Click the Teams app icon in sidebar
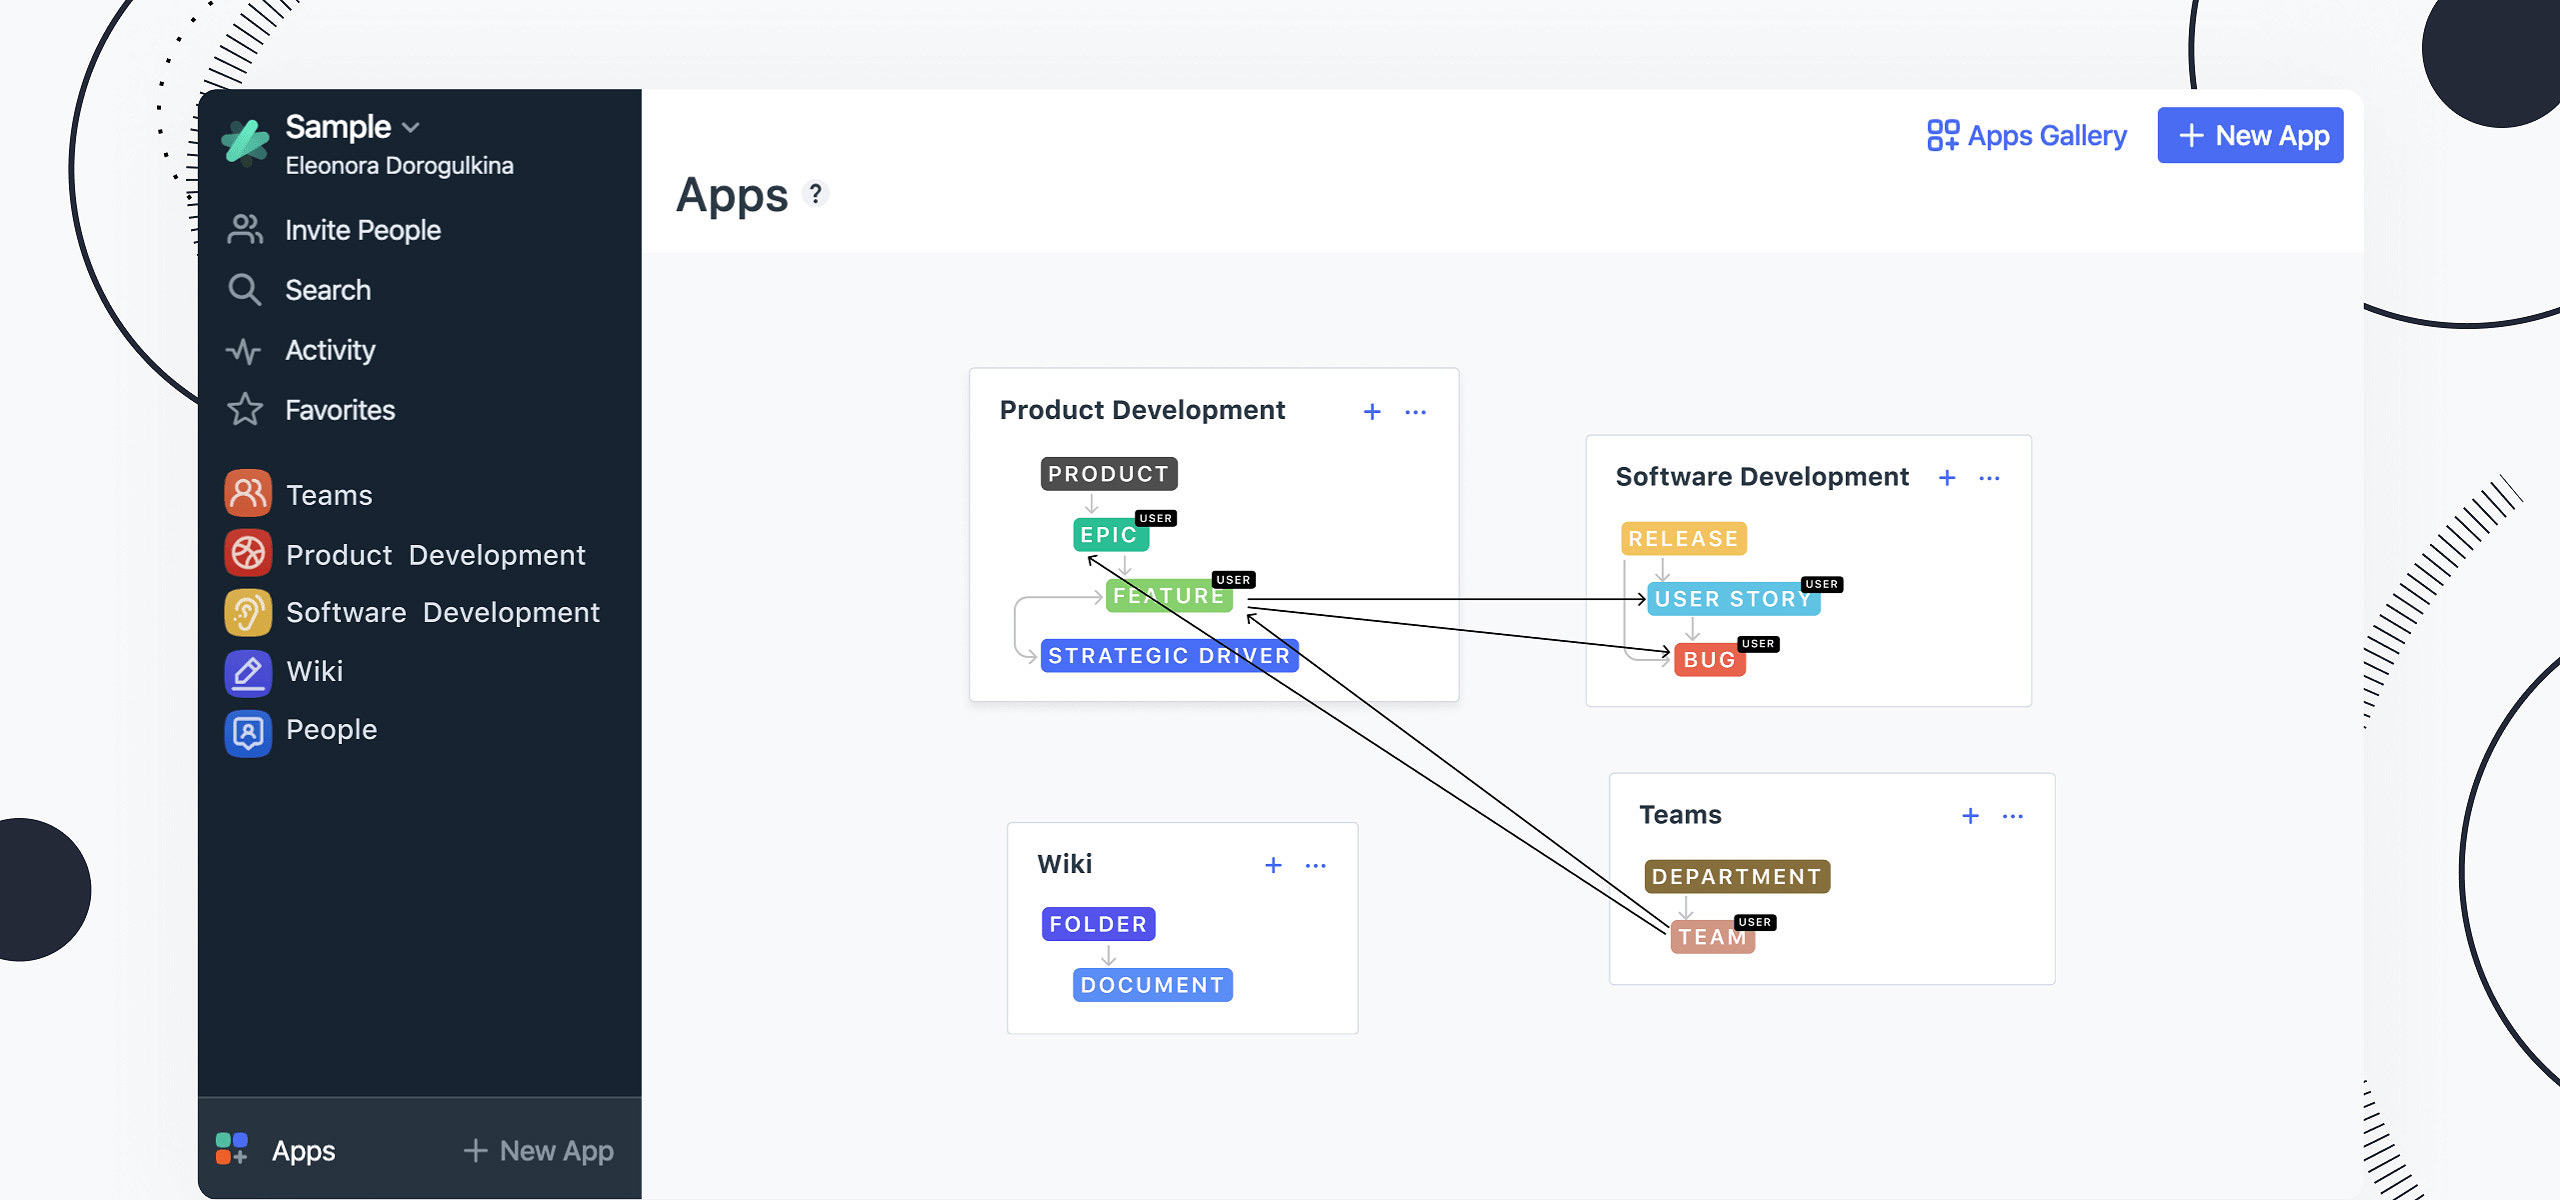2560x1200 pixels. click(247, 494)
